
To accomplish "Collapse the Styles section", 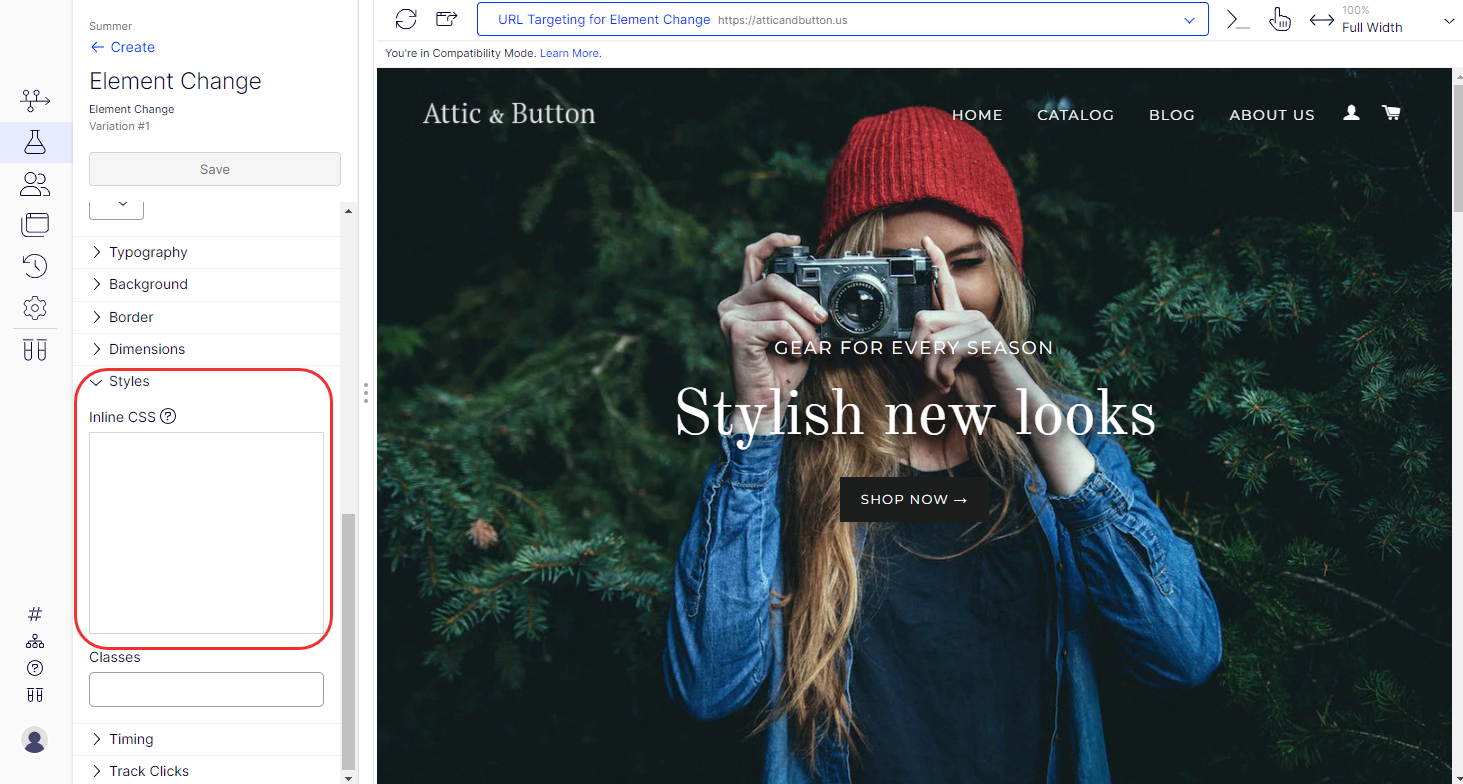I will 128,381.
